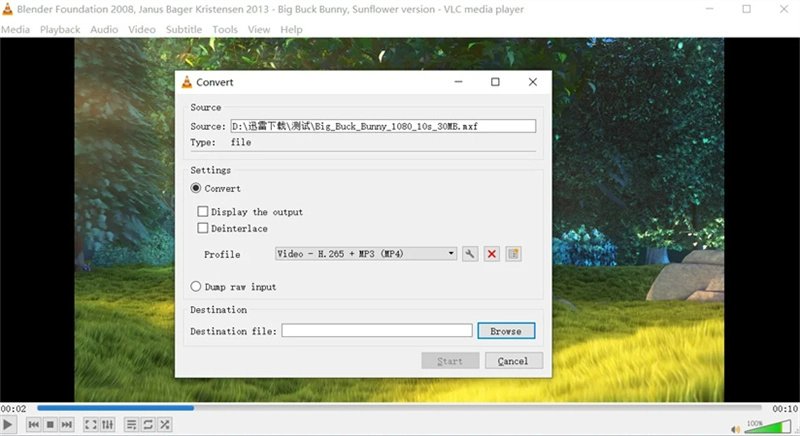This screenshot has width=800, height=436.
Task: Click the playback seek bar
Action: (399, 408)
